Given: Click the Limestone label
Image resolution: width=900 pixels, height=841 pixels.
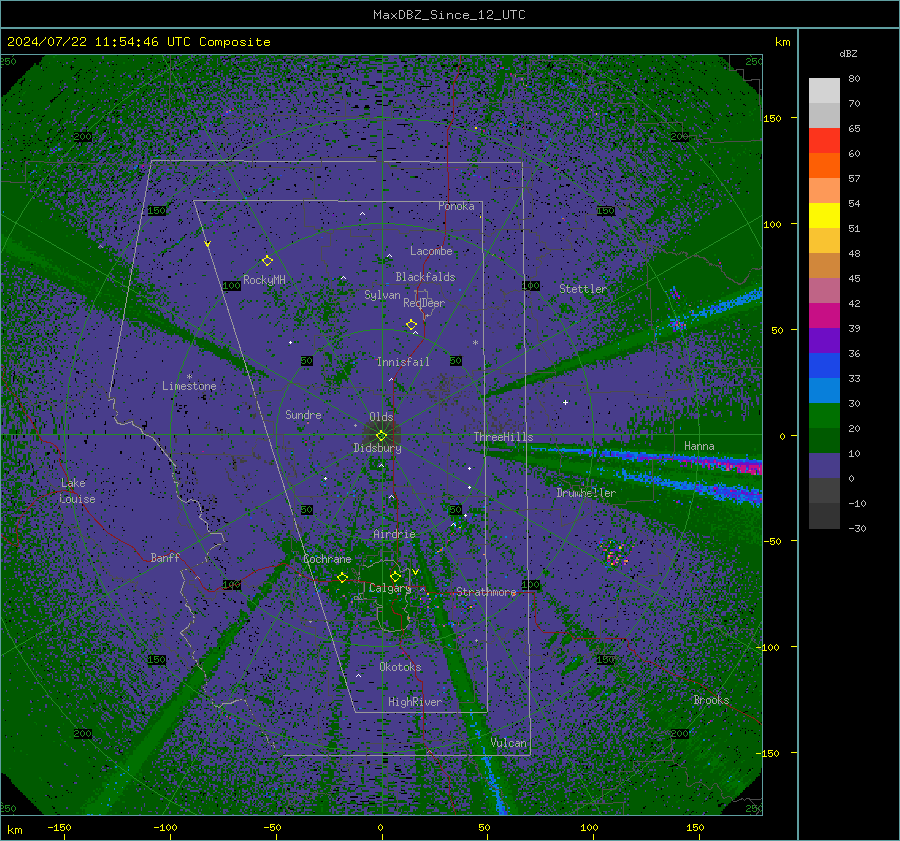Looking at the screenshot, I should pos(189,386).
